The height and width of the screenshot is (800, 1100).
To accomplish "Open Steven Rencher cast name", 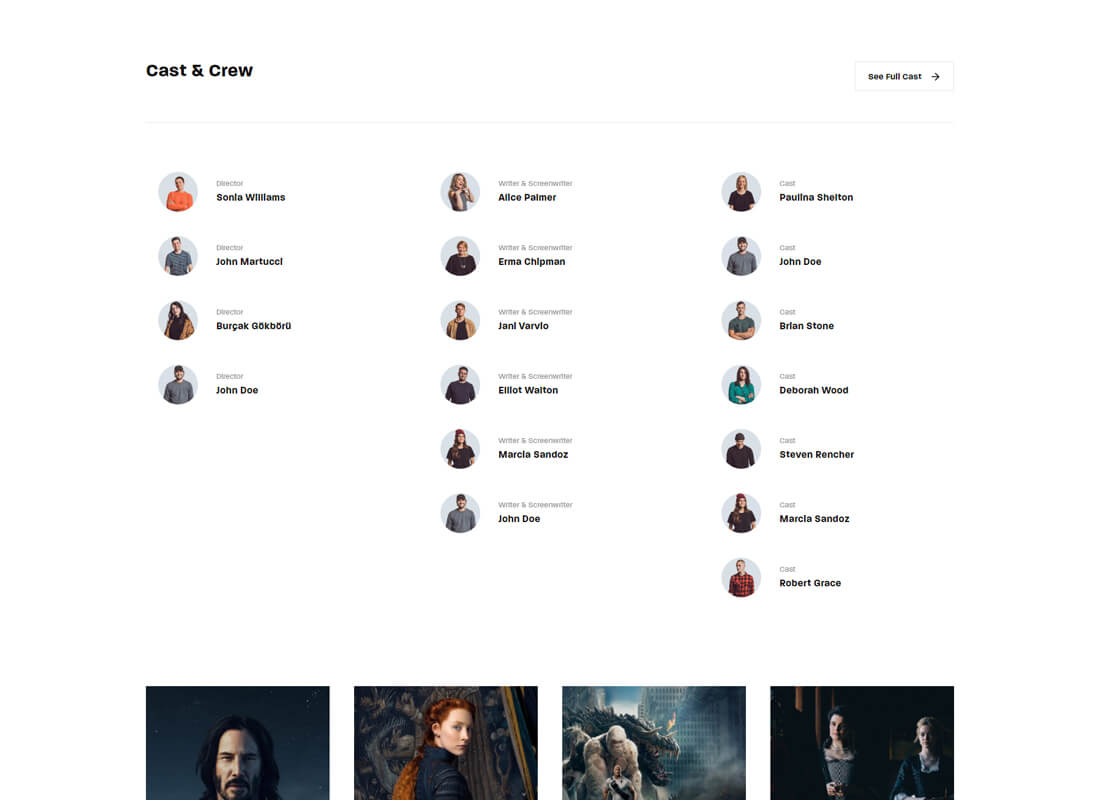I will click(x=817, y=455).
